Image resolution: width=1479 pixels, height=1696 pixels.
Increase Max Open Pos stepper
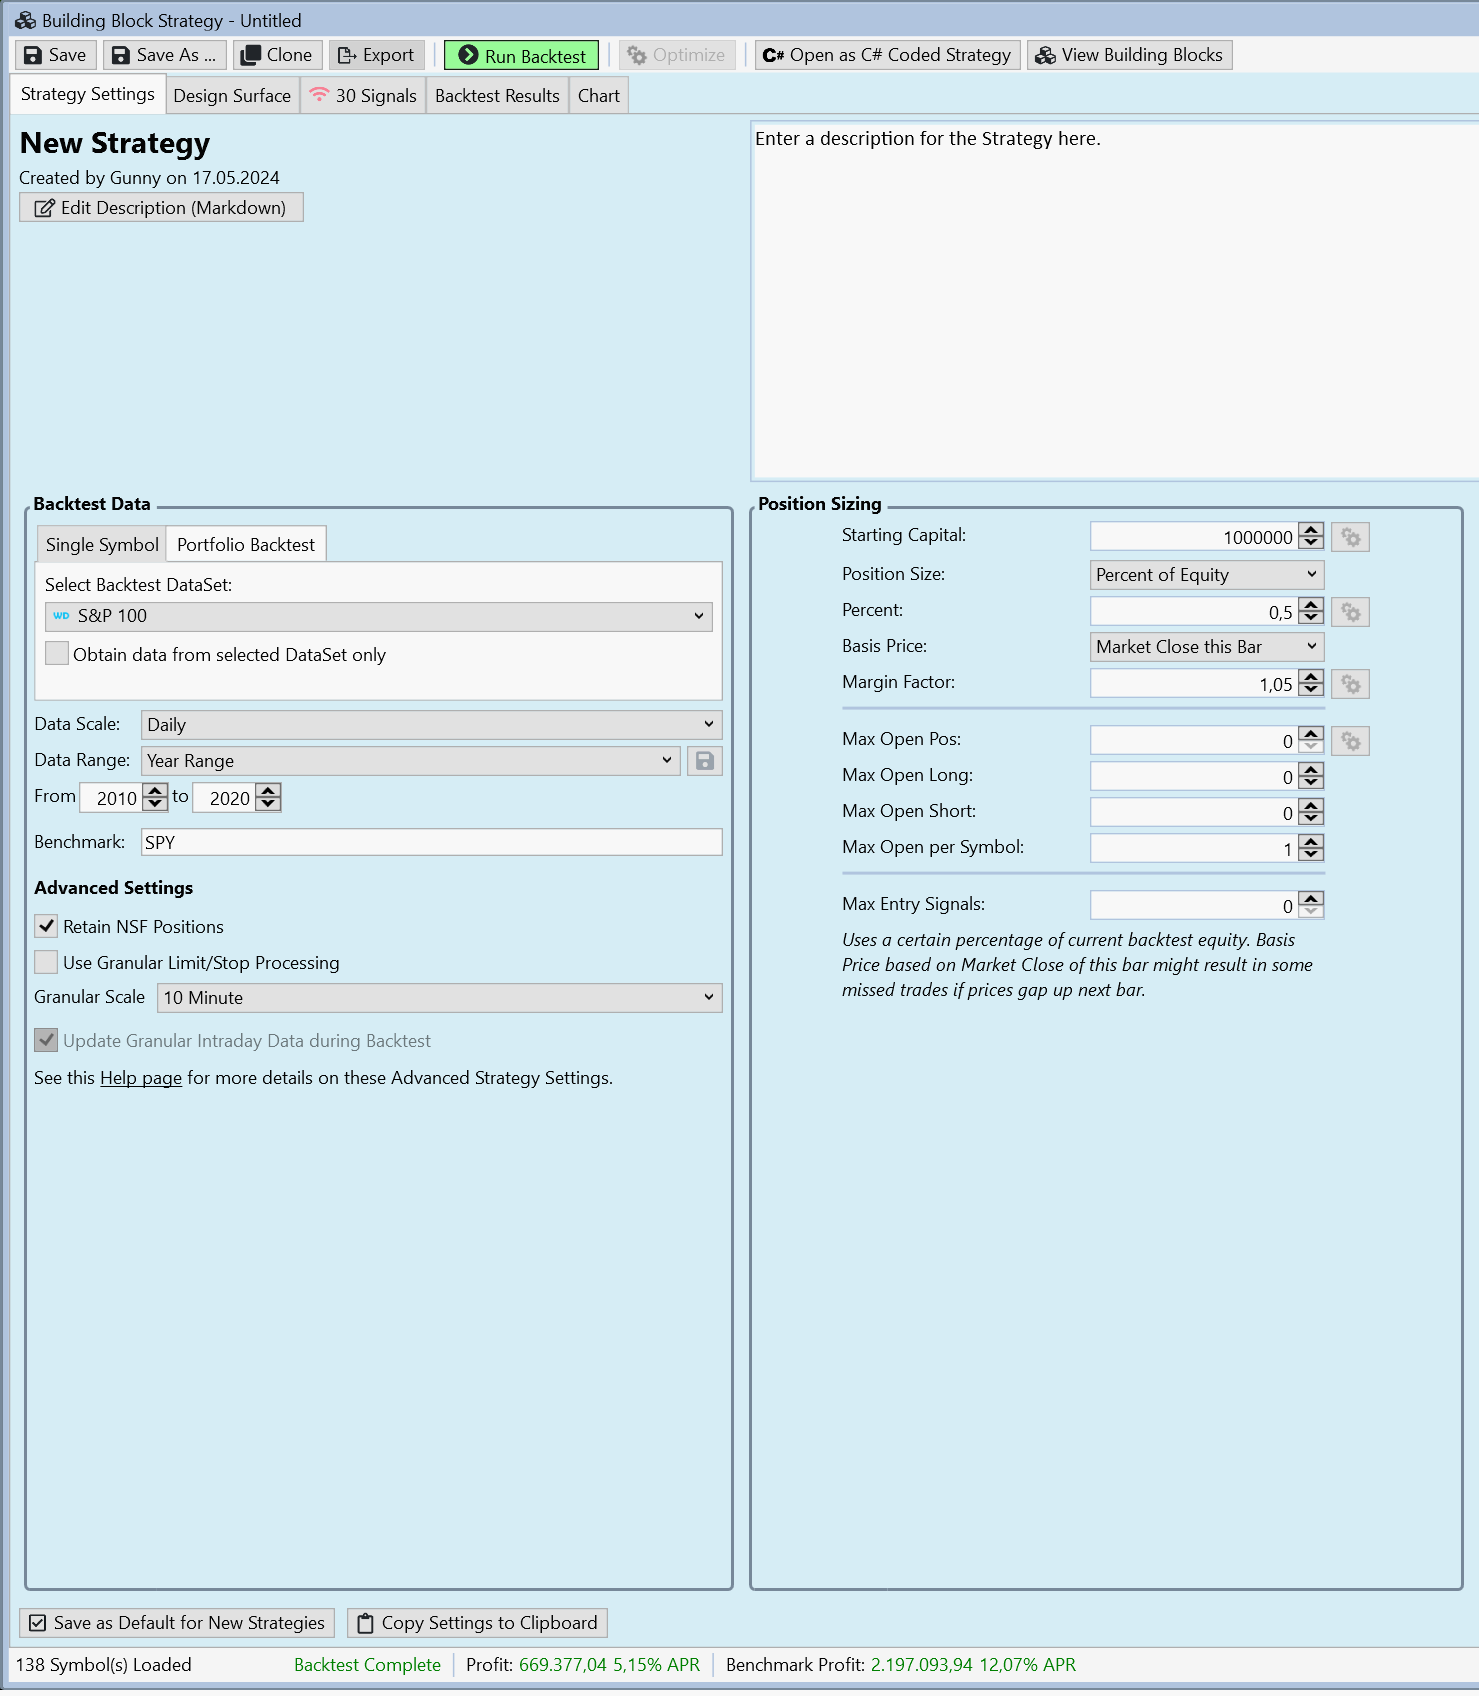pyautogui.click(x=1311, y=734)
